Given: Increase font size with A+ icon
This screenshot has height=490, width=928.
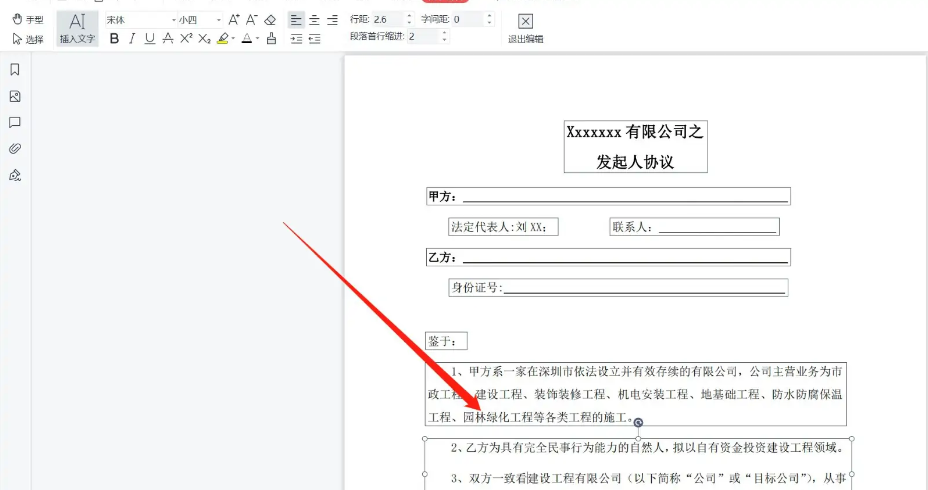Looking at the screenshot, I should 234,19.
